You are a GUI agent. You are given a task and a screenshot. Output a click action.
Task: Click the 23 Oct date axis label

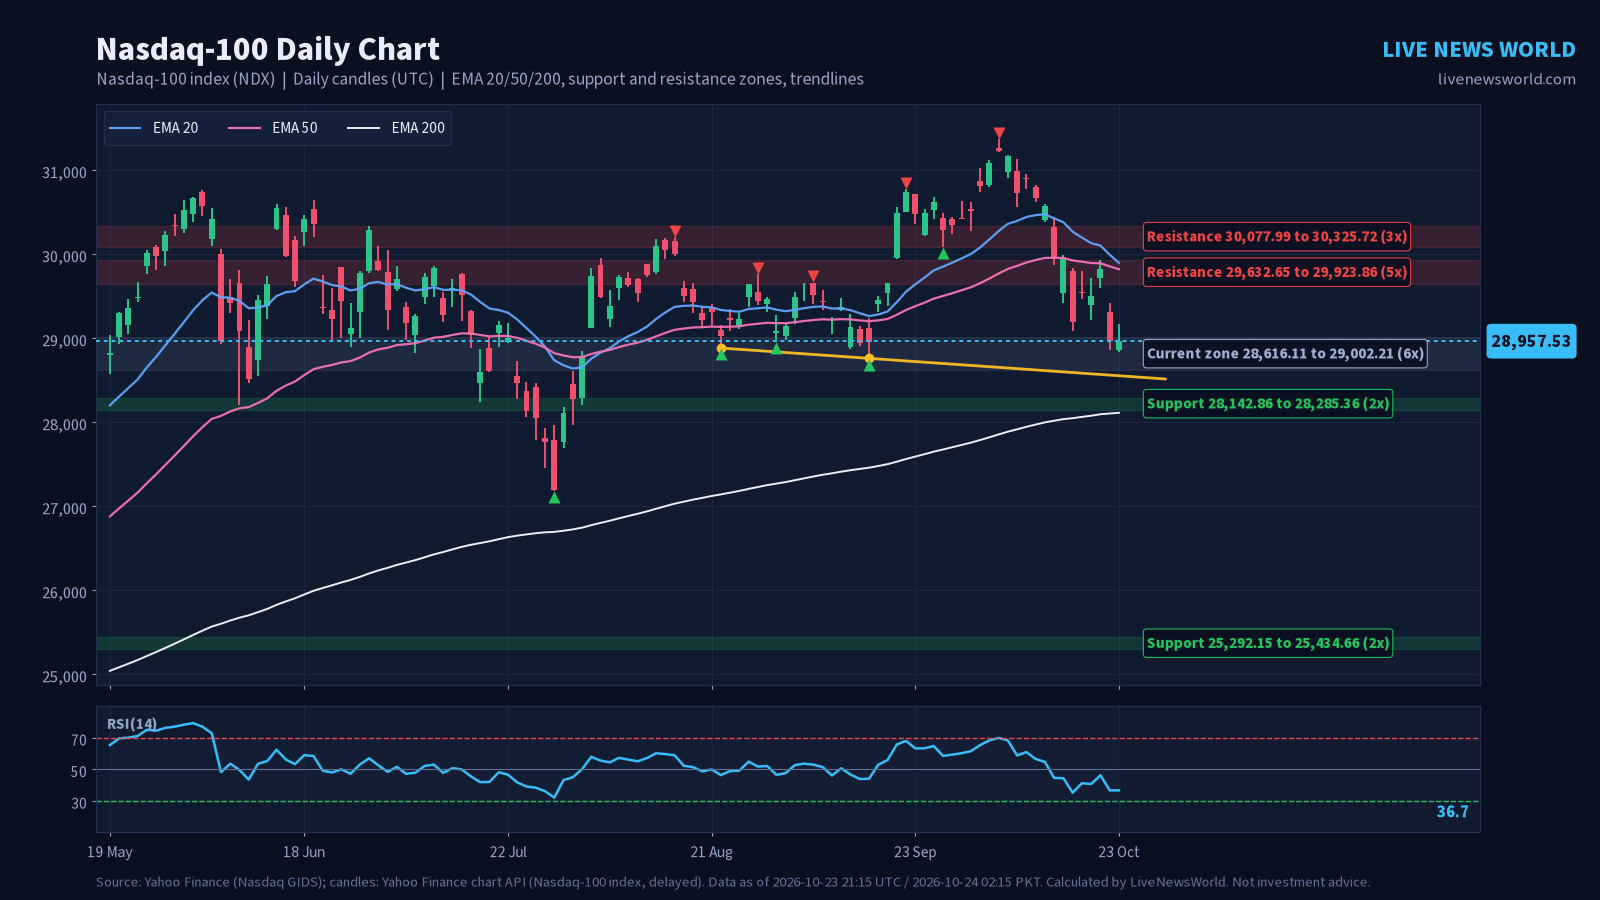click(x=1119, y=852)
